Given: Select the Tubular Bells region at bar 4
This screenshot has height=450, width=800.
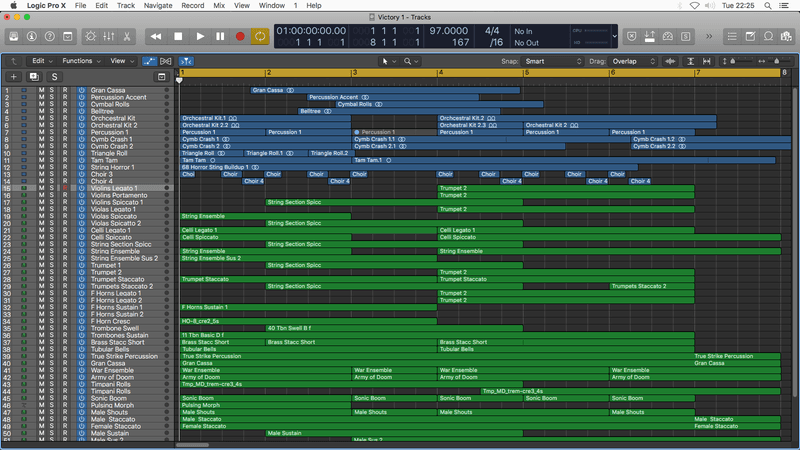Looking at the screenshot, I should point(566,349).
